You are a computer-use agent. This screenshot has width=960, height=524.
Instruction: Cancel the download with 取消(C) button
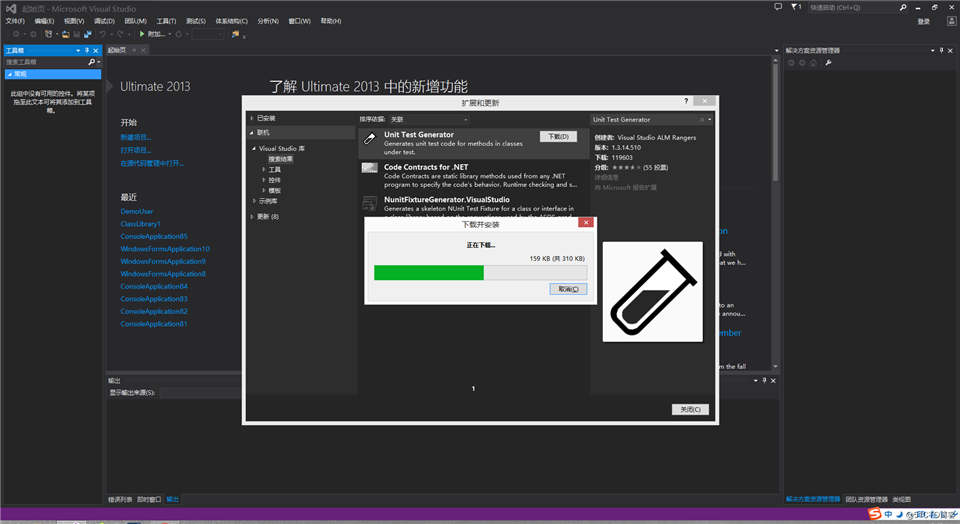568,289
